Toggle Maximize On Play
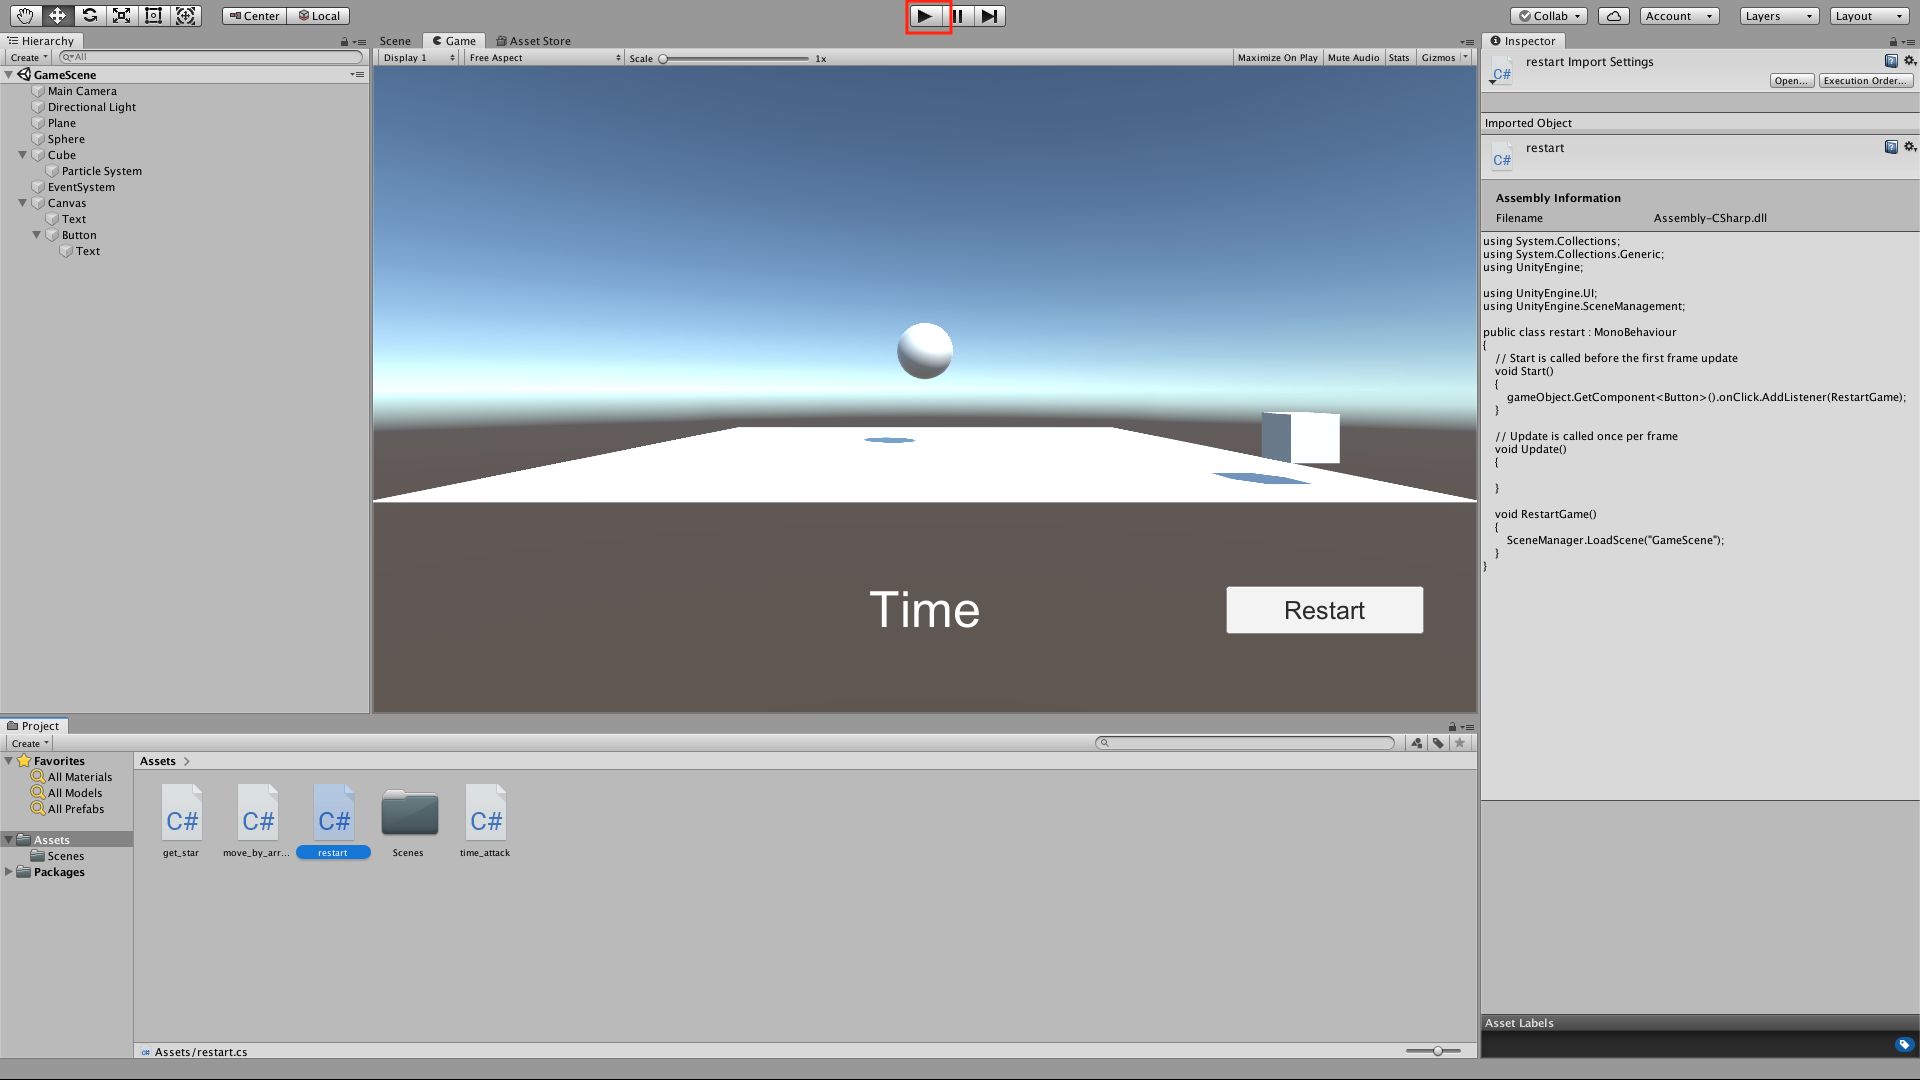1920x1080 pixels. (x=1277, y=58)
